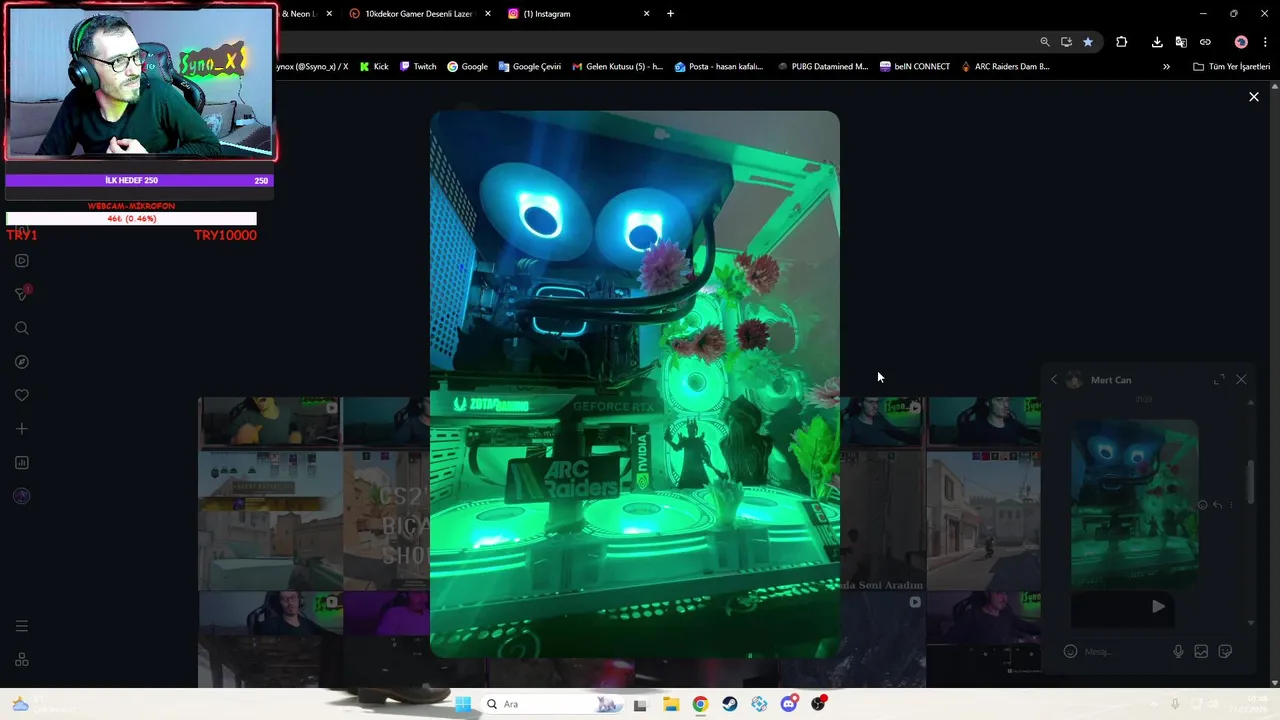Open emoji picker in message box
1280x720 pixels.
pyautogui.click(x=1070, y=651)
